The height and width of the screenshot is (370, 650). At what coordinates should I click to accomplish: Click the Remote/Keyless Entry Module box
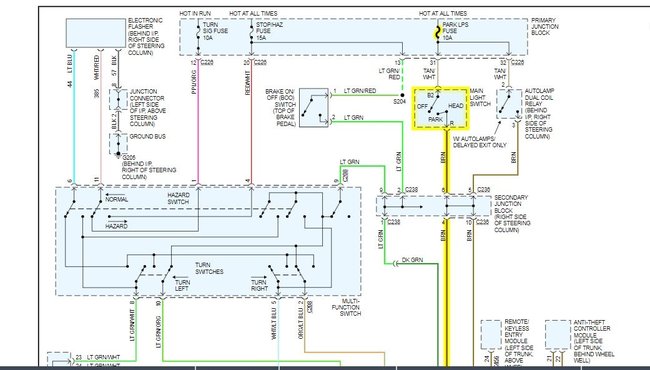(x=491, y=335)
